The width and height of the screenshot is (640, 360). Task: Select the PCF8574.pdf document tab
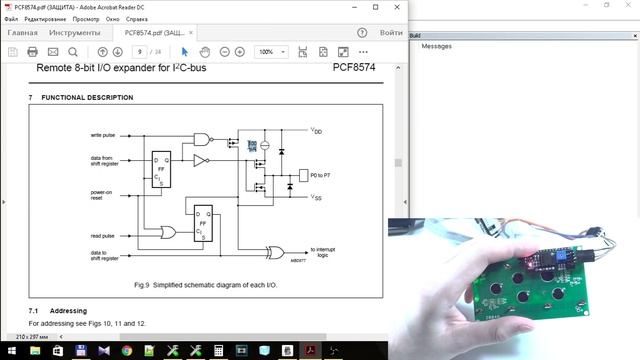(x=154, y=33)
